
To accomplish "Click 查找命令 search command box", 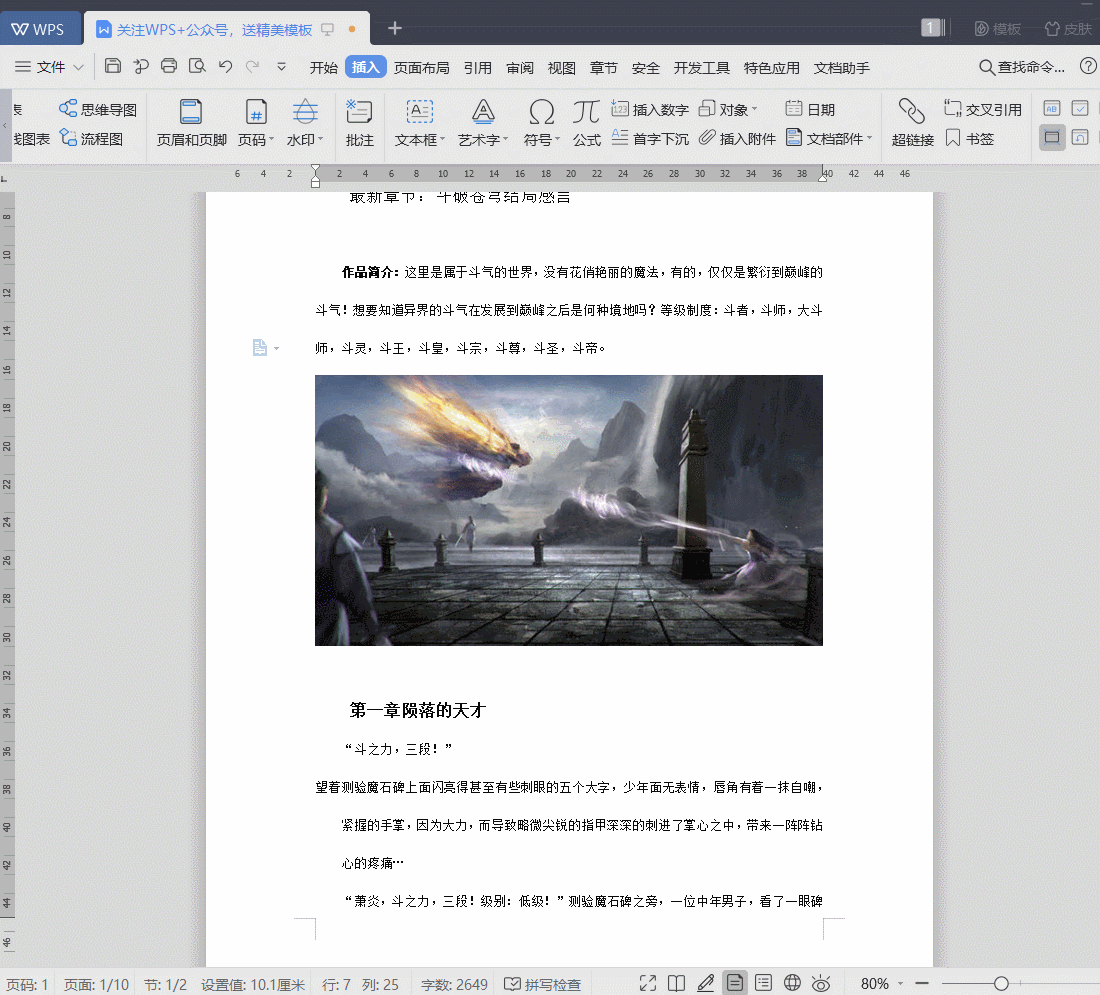I will pyautogui.click(x=1022, y=67).
